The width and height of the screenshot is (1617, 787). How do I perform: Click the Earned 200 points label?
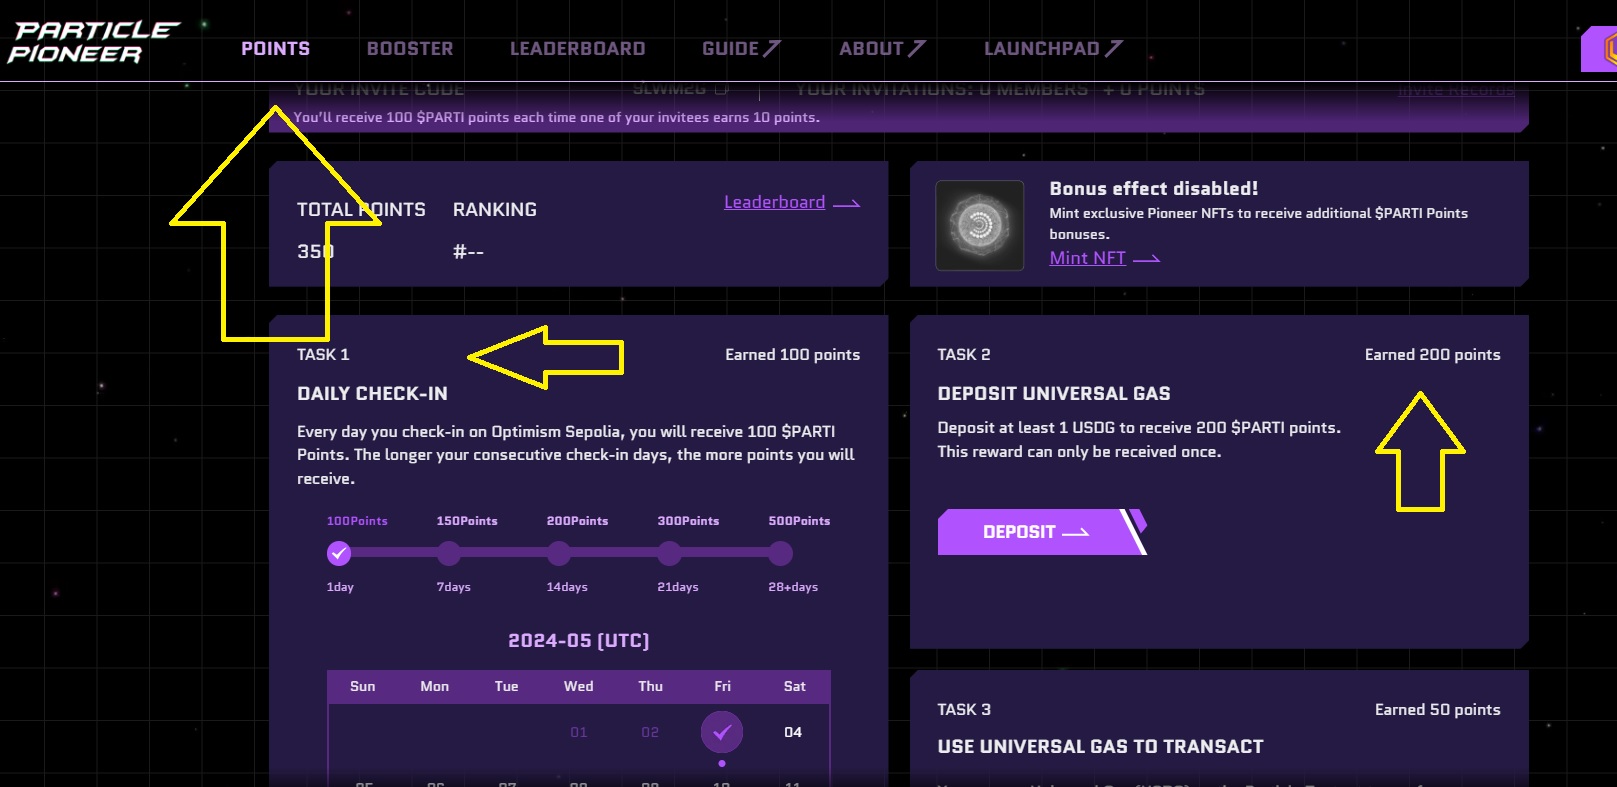(1432, 355)
